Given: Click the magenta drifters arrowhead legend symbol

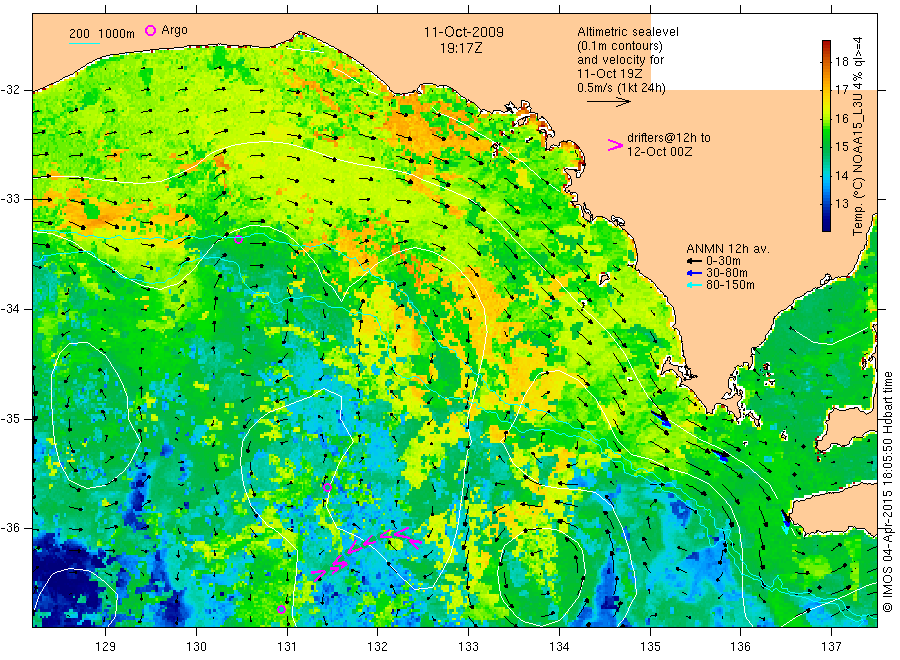Looking at the screenshot, I should click(615, 145).
